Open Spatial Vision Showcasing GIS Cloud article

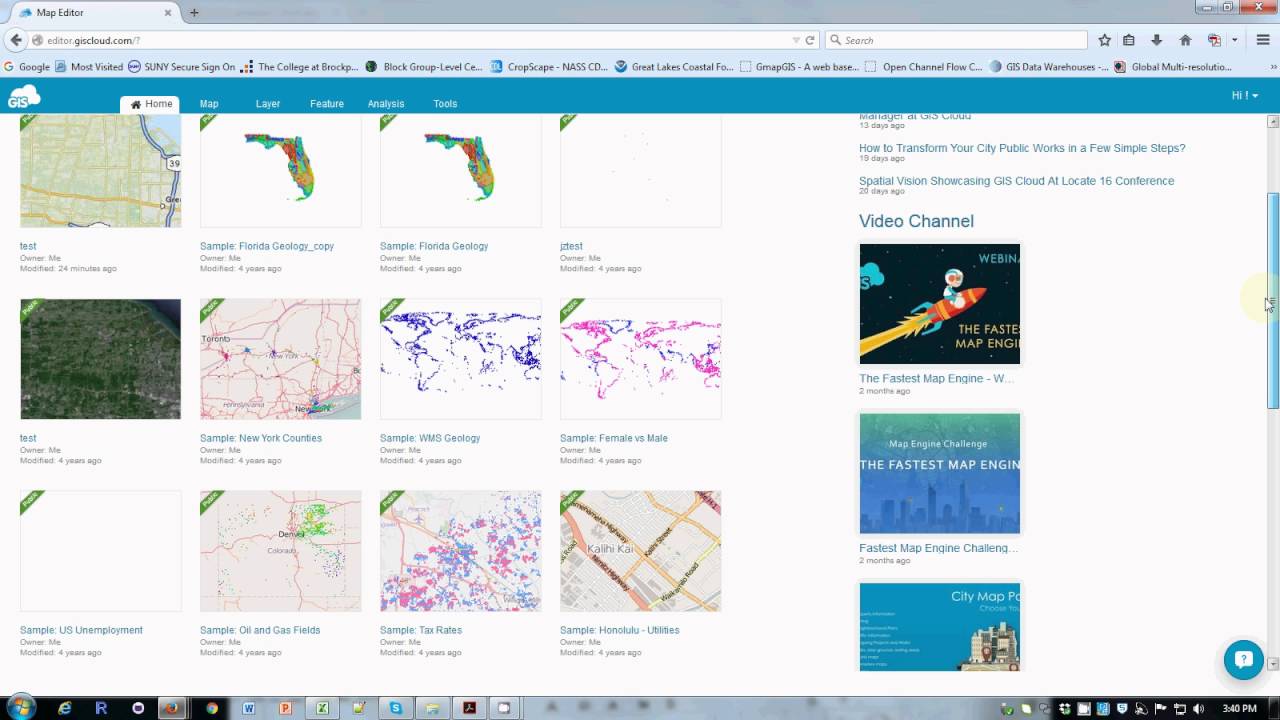[1016, 181]
